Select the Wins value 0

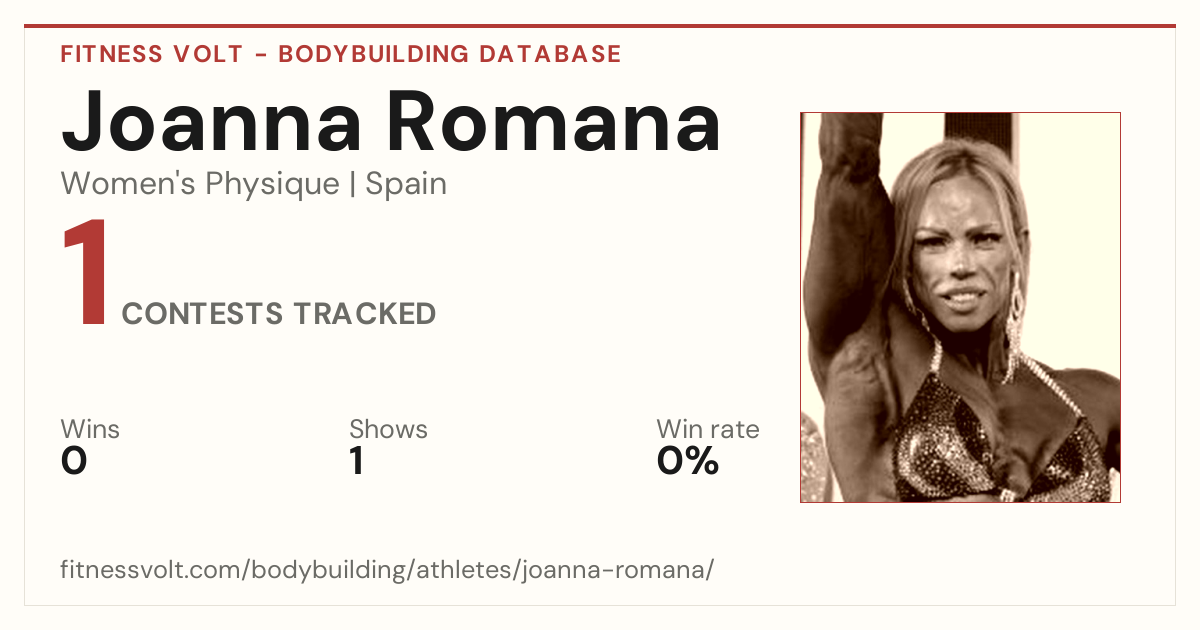click(74, 461)
